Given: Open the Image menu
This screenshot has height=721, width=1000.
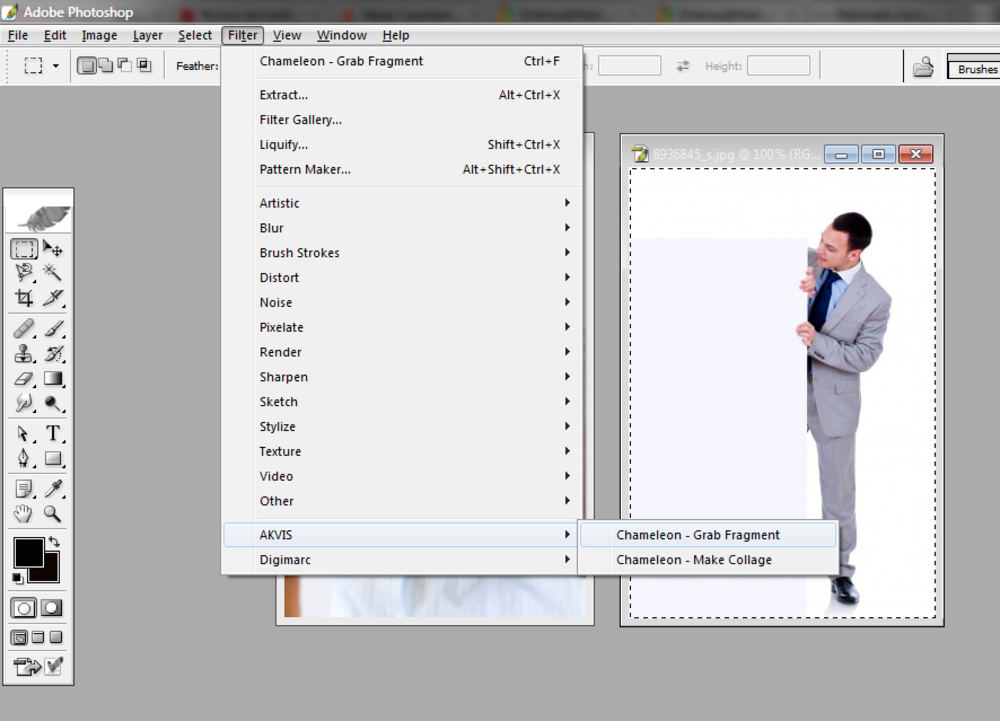Looking at the screenshot, I should click(x=99, y=35).
